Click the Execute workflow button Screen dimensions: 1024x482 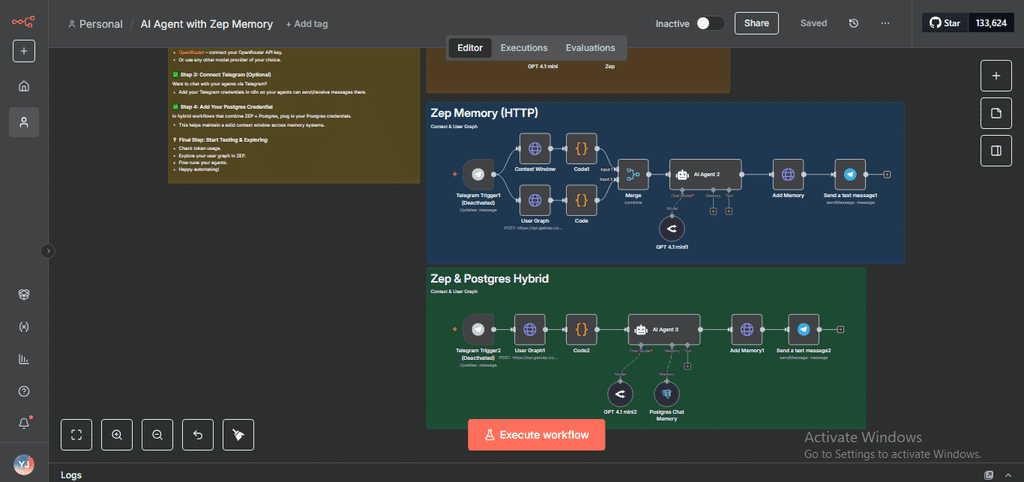(x=536, y=435)
